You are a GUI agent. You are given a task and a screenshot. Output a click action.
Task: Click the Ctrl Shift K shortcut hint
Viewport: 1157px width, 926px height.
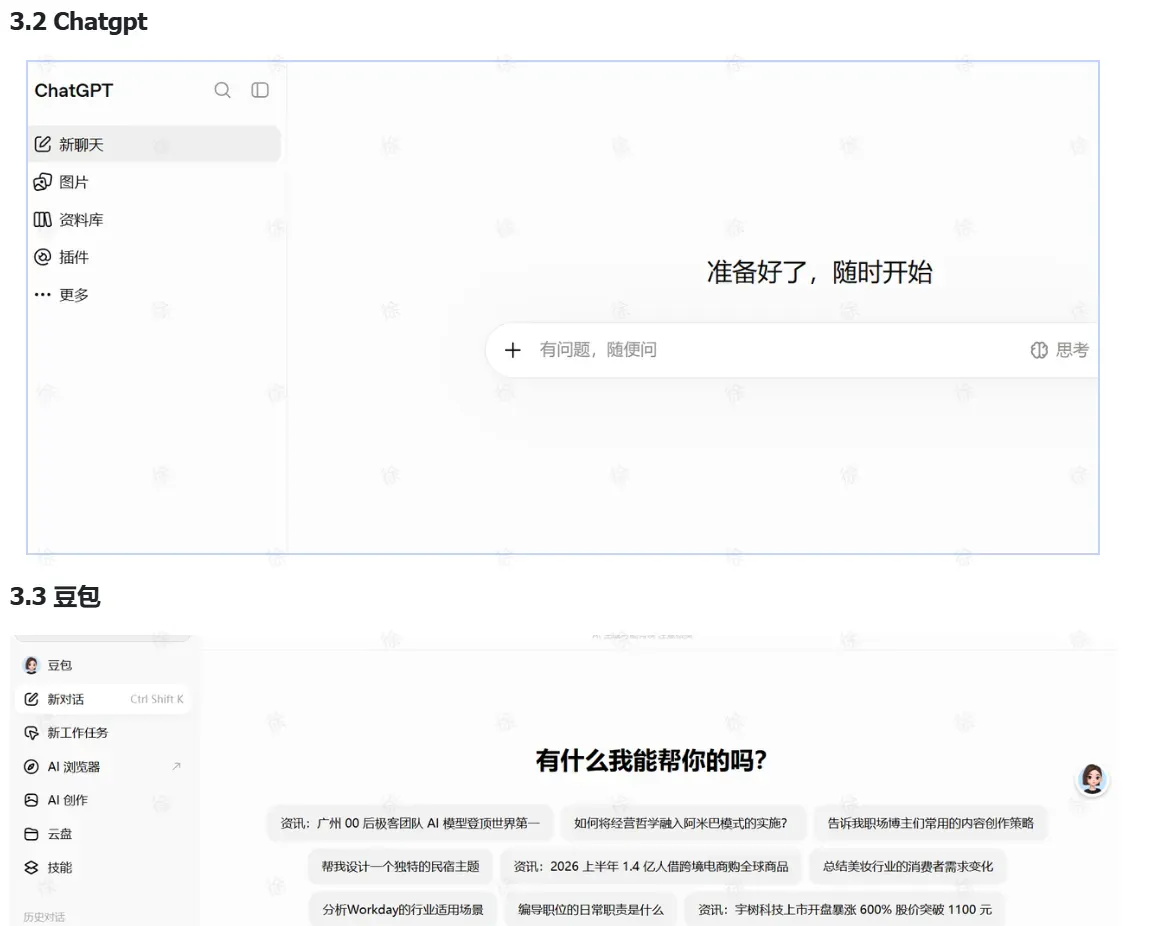pyautogui.click(x=156, y=699)
